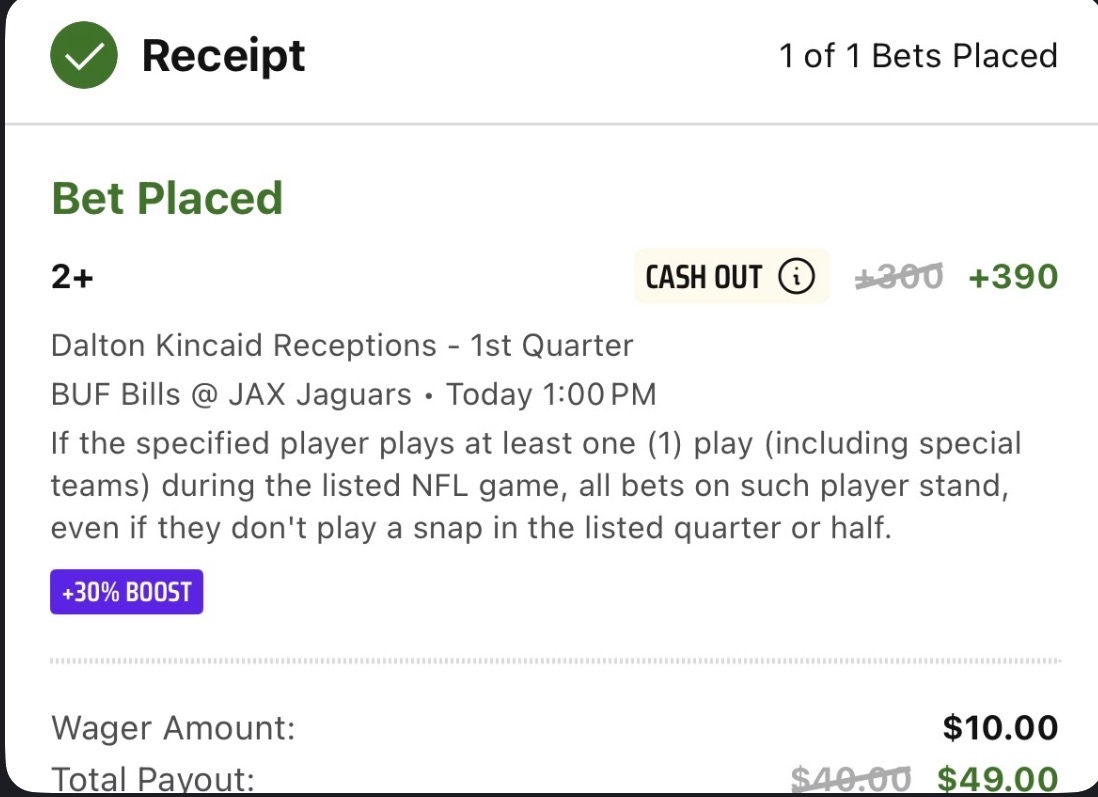Tap the info icon beside Cash Out
The width and height of the screenshot is (1098, 797).
[796, 277]
